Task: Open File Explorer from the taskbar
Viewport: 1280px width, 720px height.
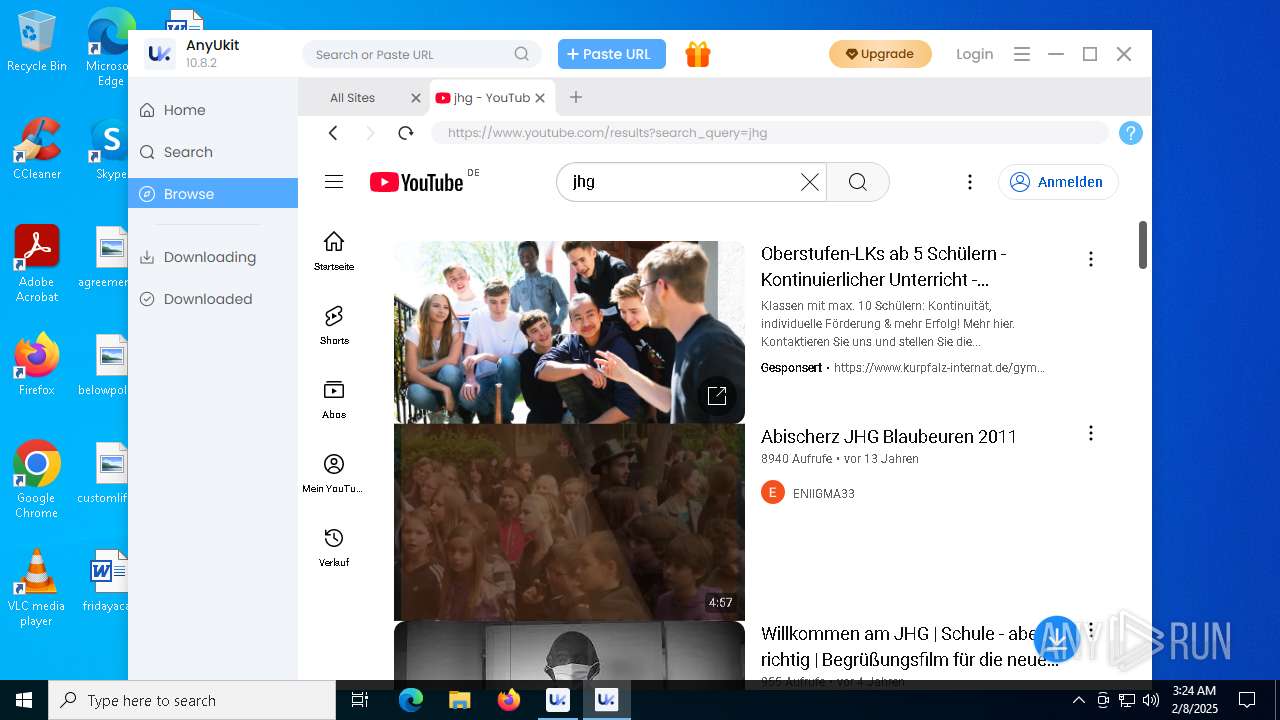Action: (x=460, y=700)
